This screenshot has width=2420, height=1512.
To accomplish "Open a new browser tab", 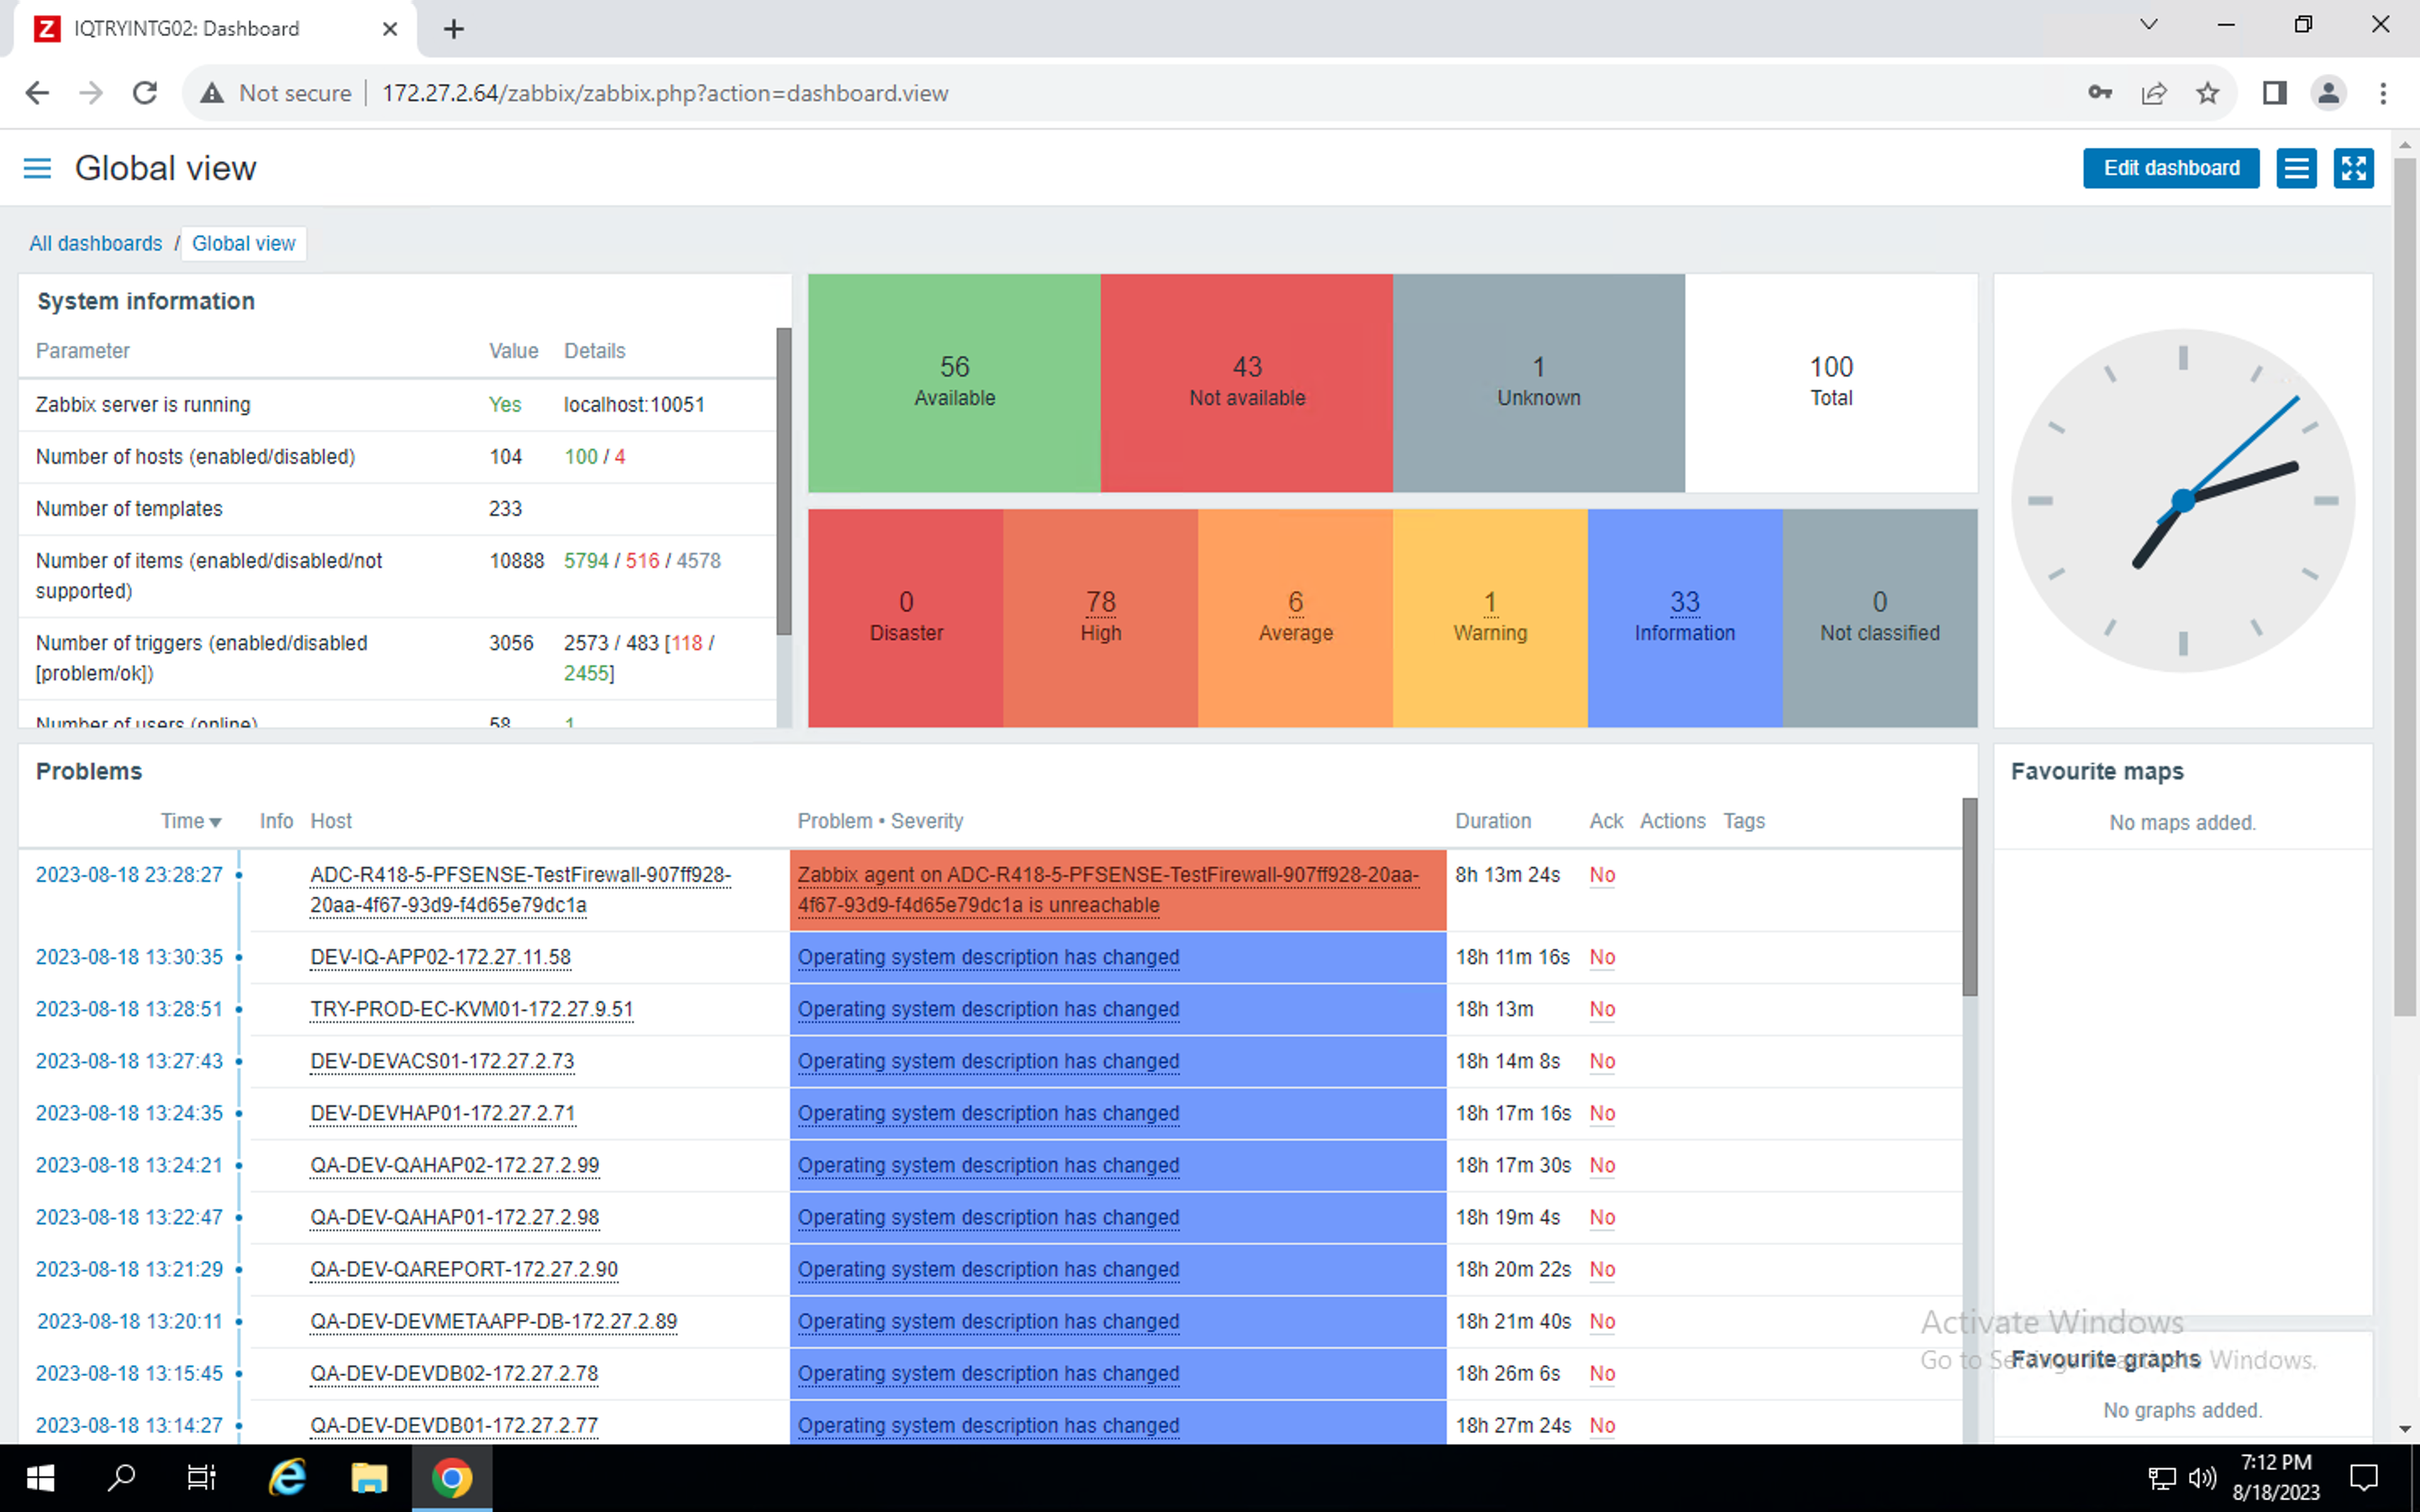I will coord(454,29).
